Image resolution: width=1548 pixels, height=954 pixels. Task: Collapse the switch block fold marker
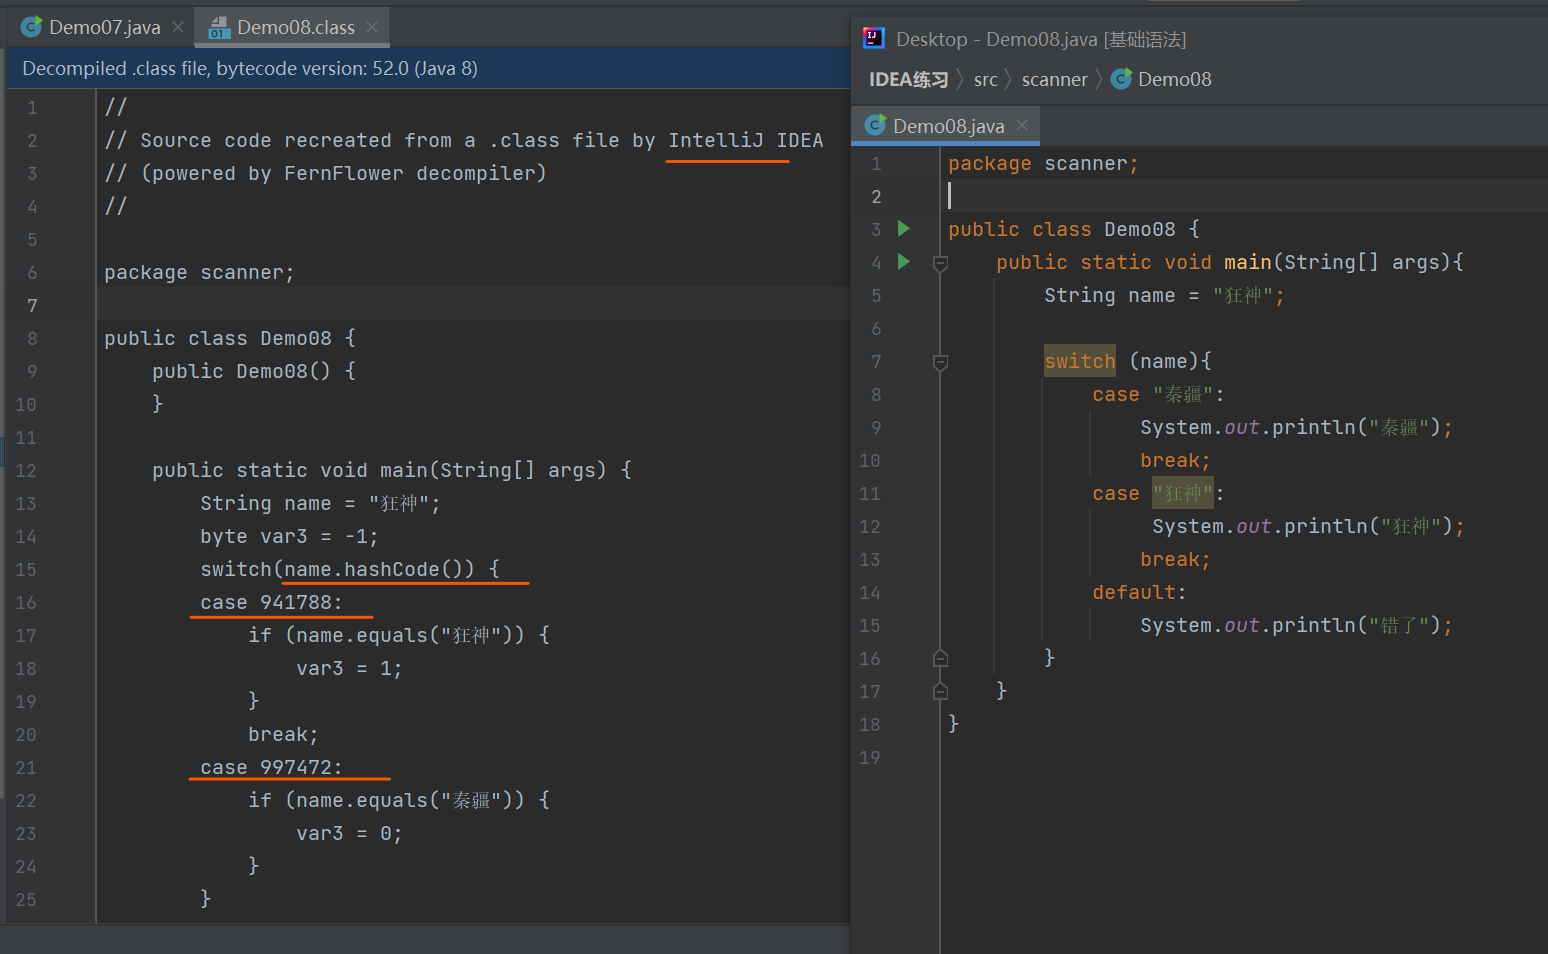[940, 362]
